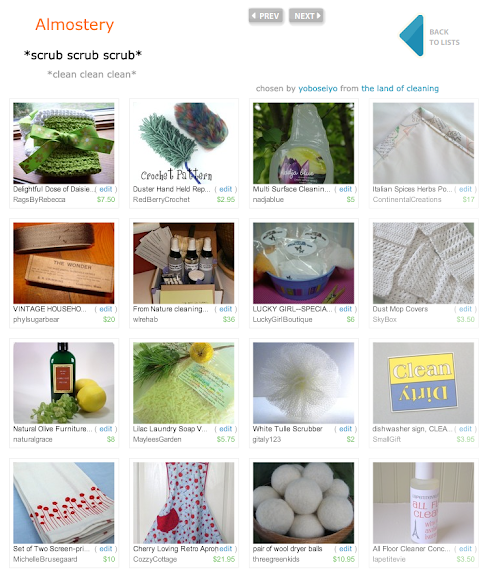
Task: Open the green crochet washcloth thumbnail
Action: [x=64, y=143]
